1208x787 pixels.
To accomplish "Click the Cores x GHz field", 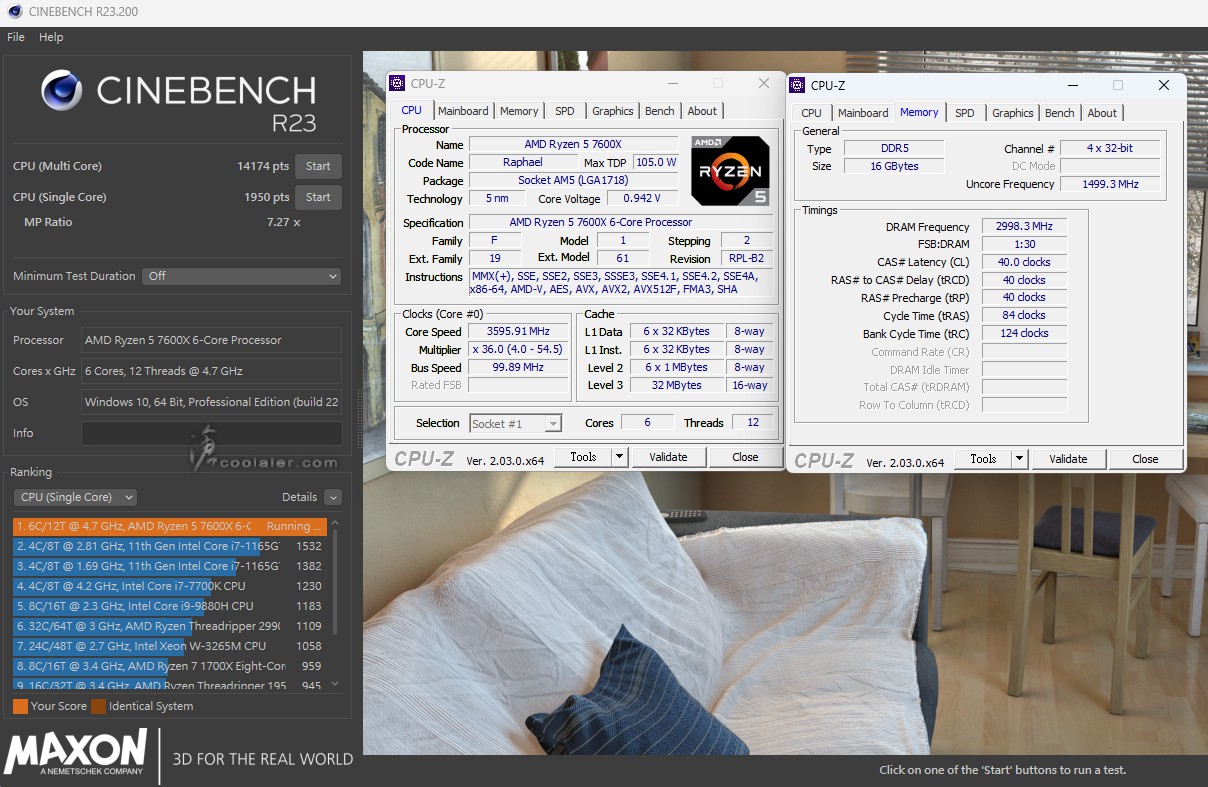I will [212, 371].
